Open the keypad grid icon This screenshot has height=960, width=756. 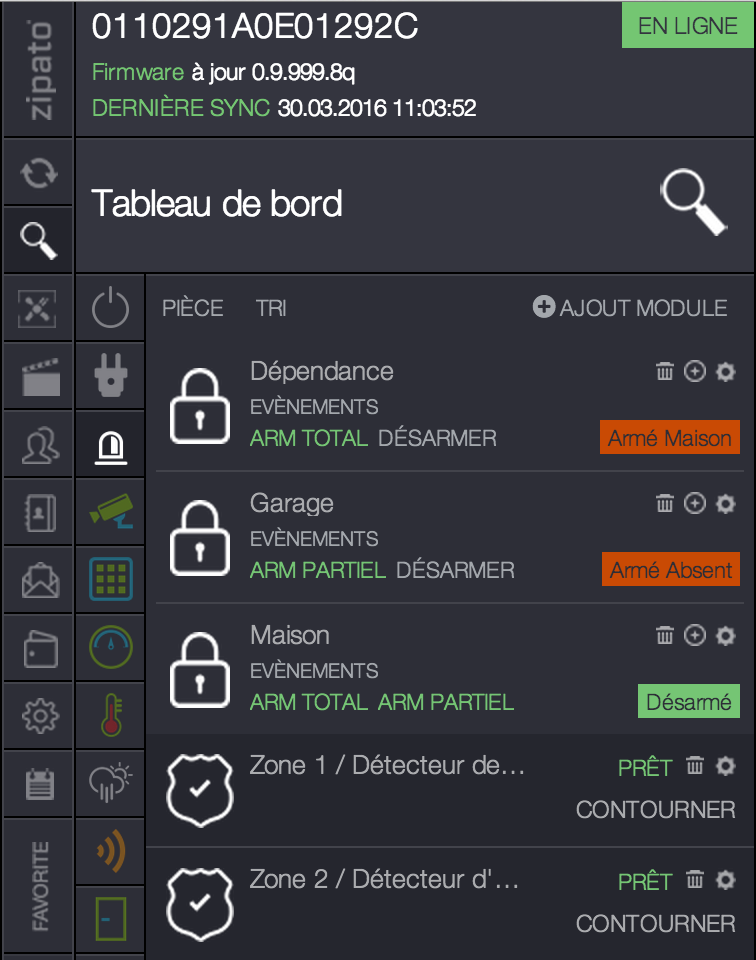click(x=109, y=580)
